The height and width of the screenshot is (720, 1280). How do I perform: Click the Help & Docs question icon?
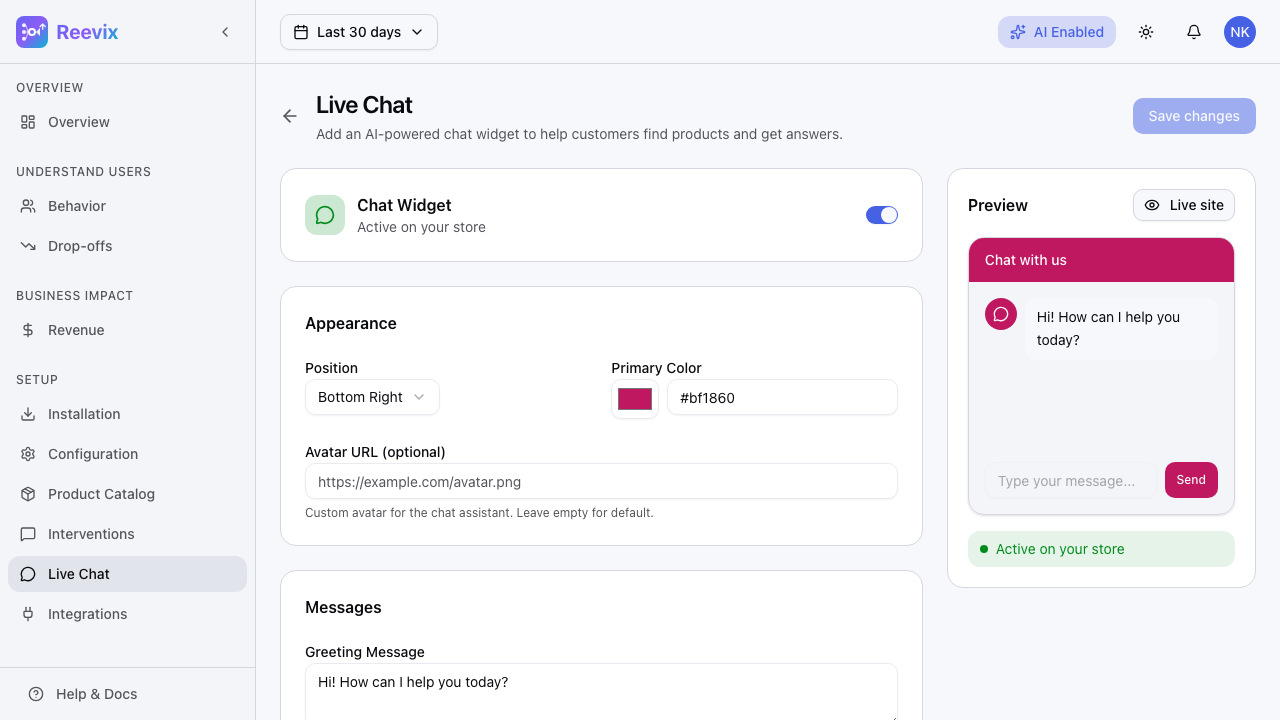(36, 694)
